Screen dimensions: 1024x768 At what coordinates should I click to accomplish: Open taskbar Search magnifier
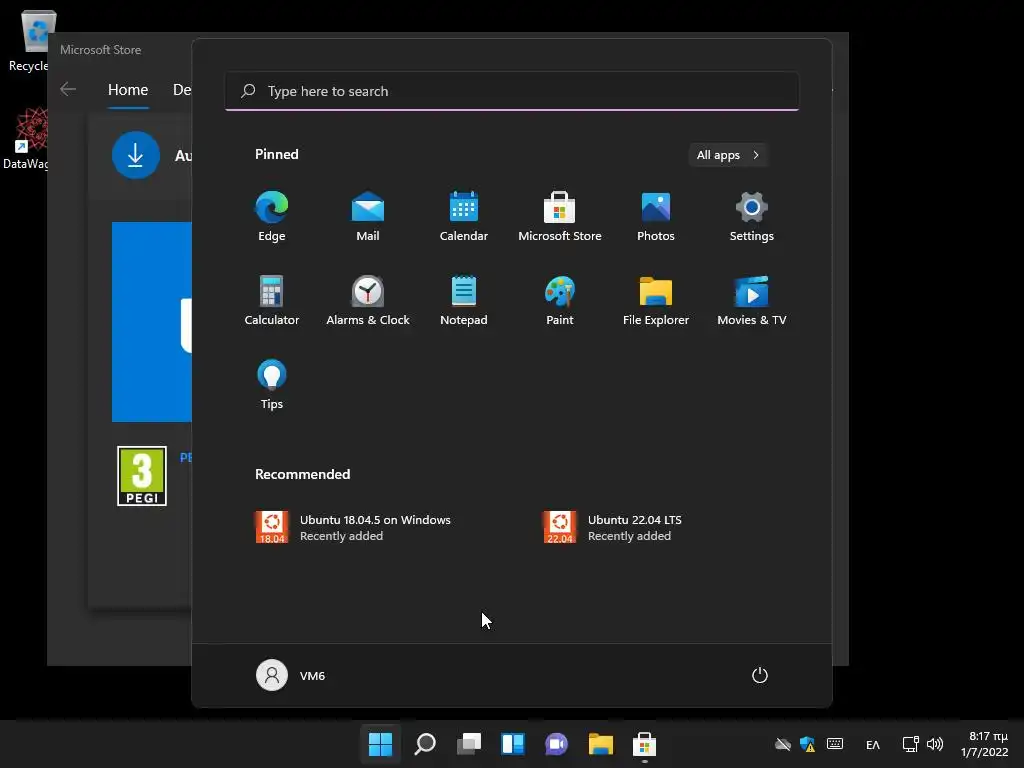click(425, 744)
